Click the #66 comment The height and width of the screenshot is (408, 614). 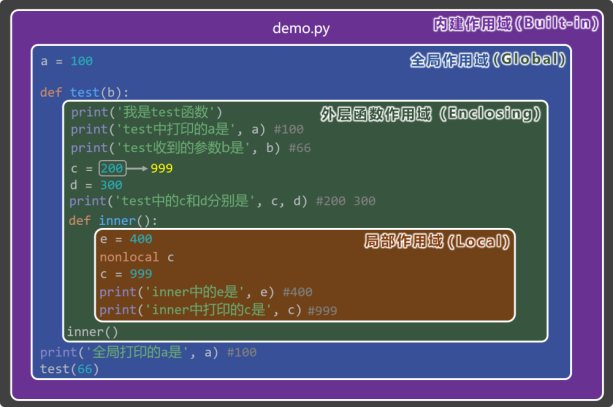pos(300,148)
